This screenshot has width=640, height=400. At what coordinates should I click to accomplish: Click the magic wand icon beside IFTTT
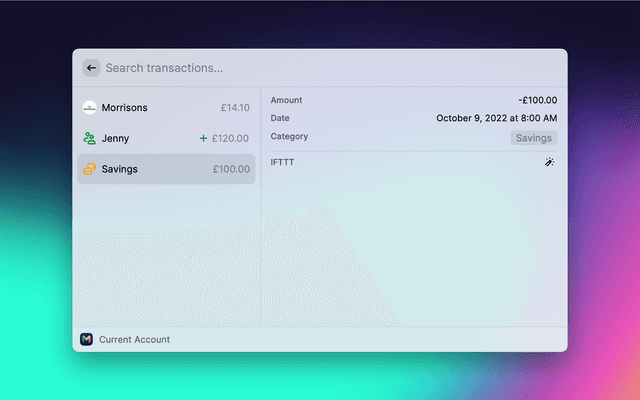point(550,162)
